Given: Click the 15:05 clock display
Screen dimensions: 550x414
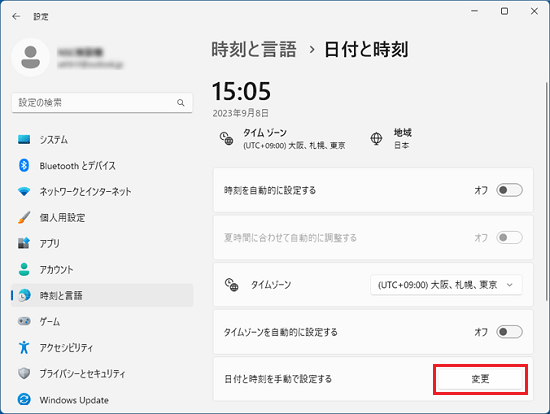Looking at the screenshot, I should (241, 91).
